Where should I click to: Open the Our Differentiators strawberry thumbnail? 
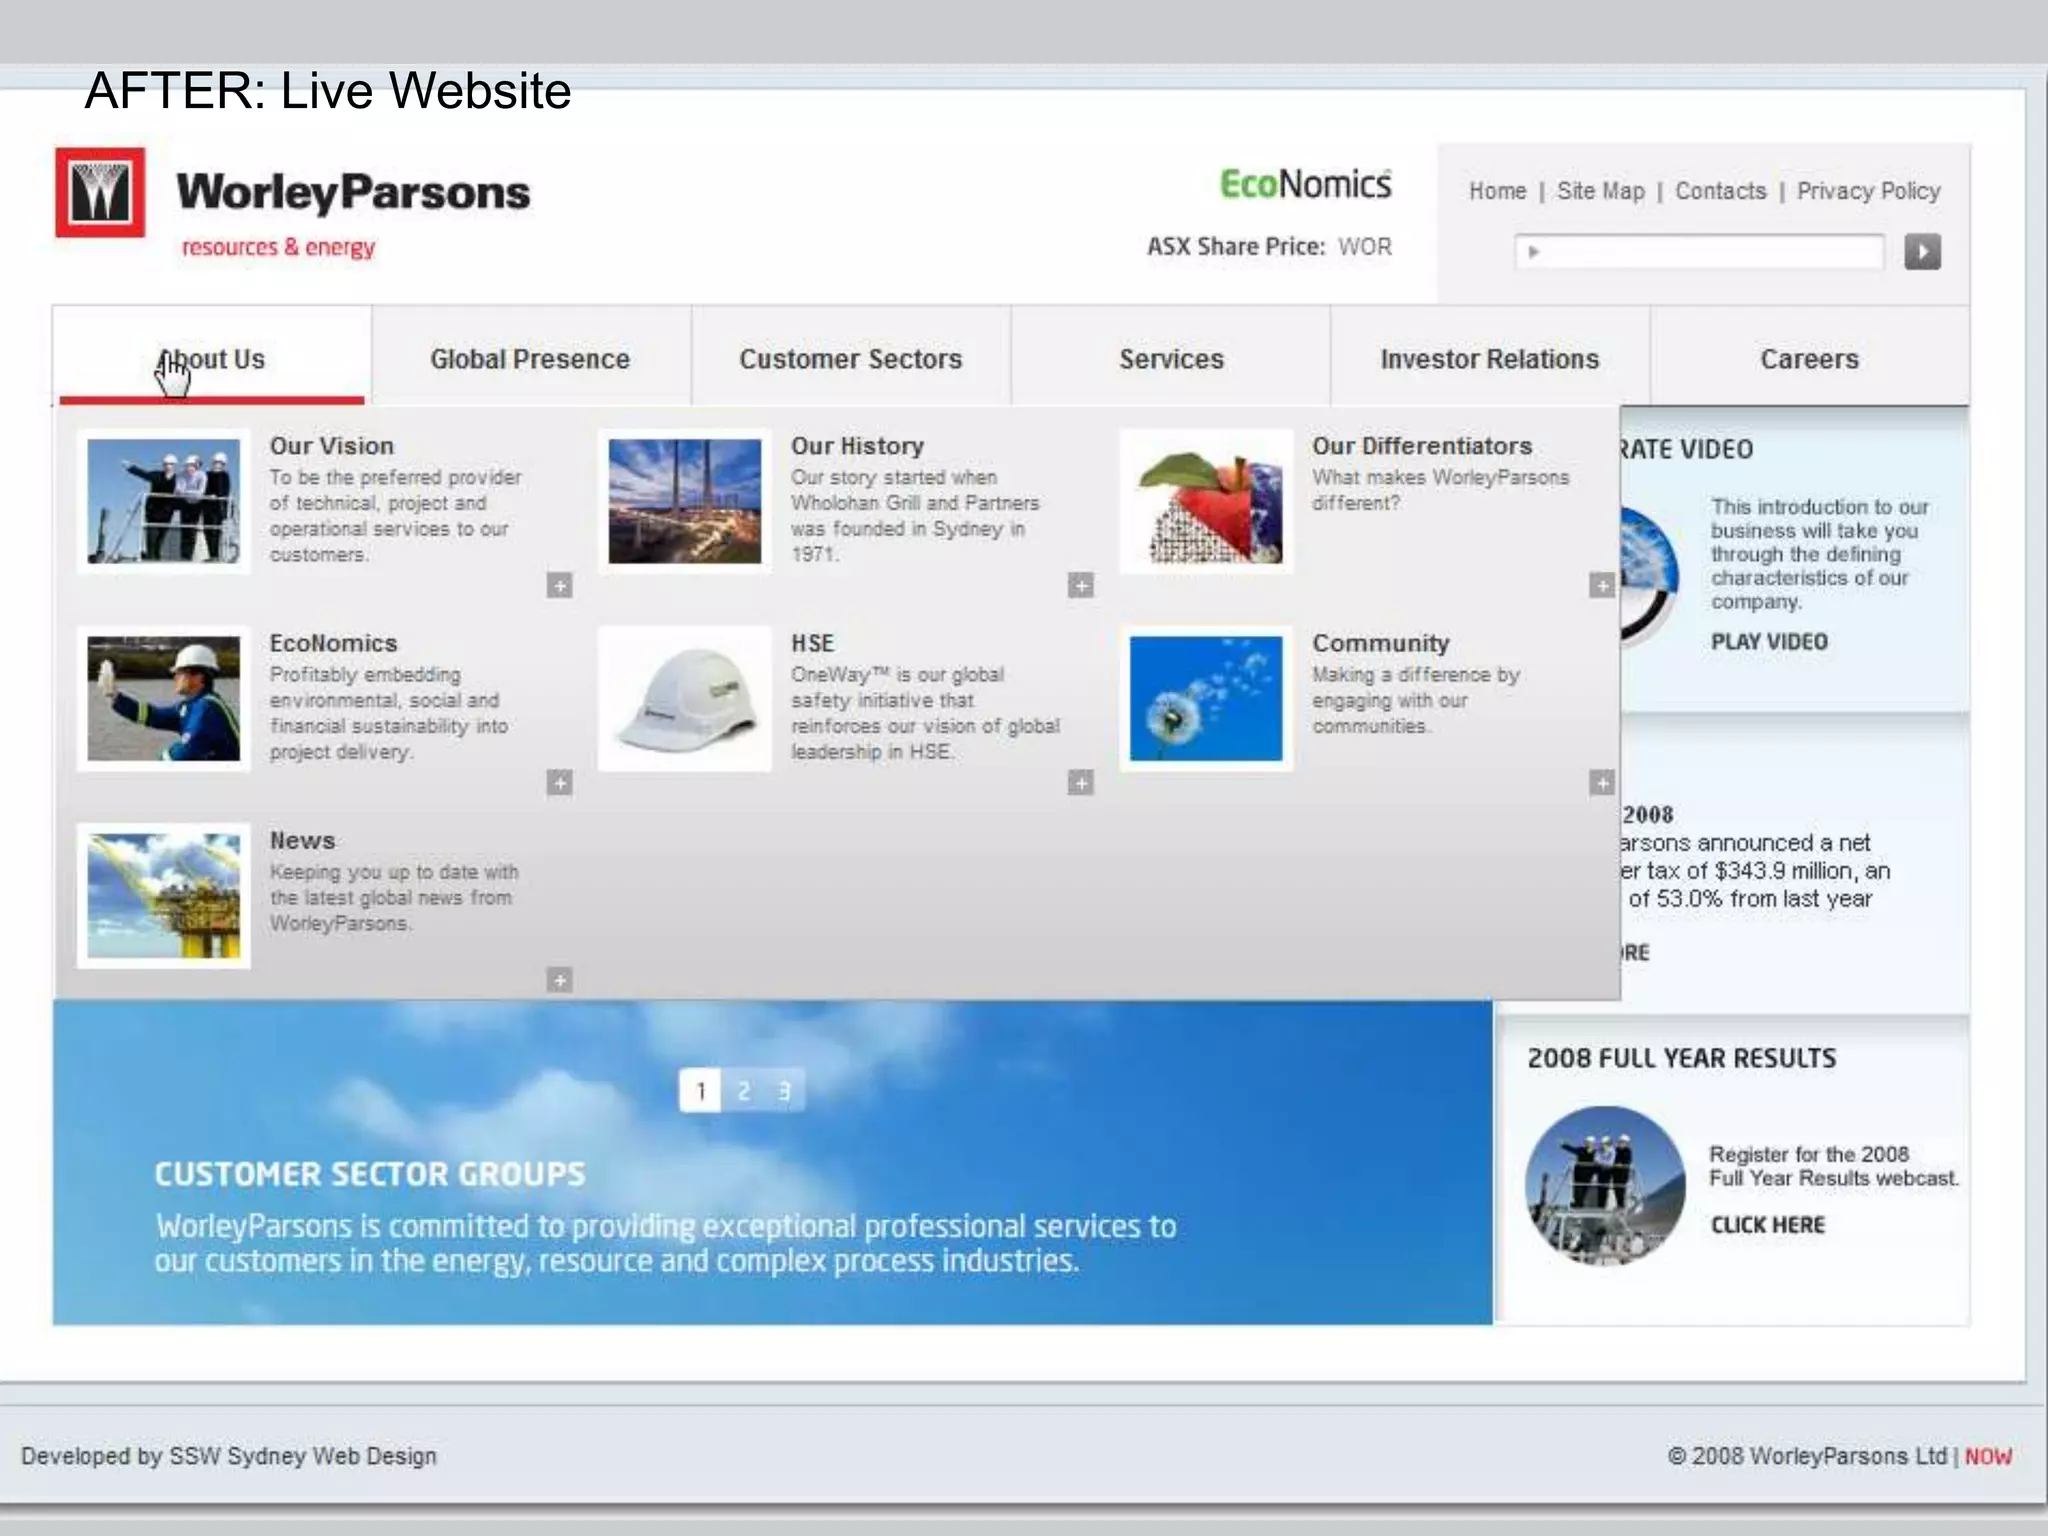pyautogui.click(x=1206, y=501)
